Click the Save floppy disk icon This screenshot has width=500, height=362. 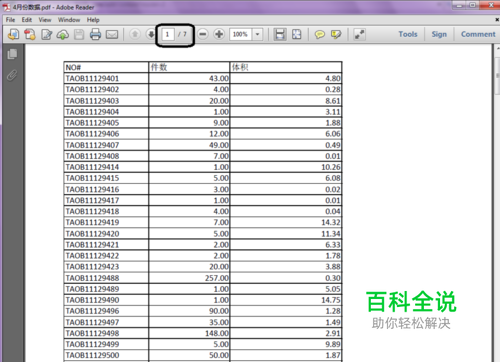pos(79,34)
